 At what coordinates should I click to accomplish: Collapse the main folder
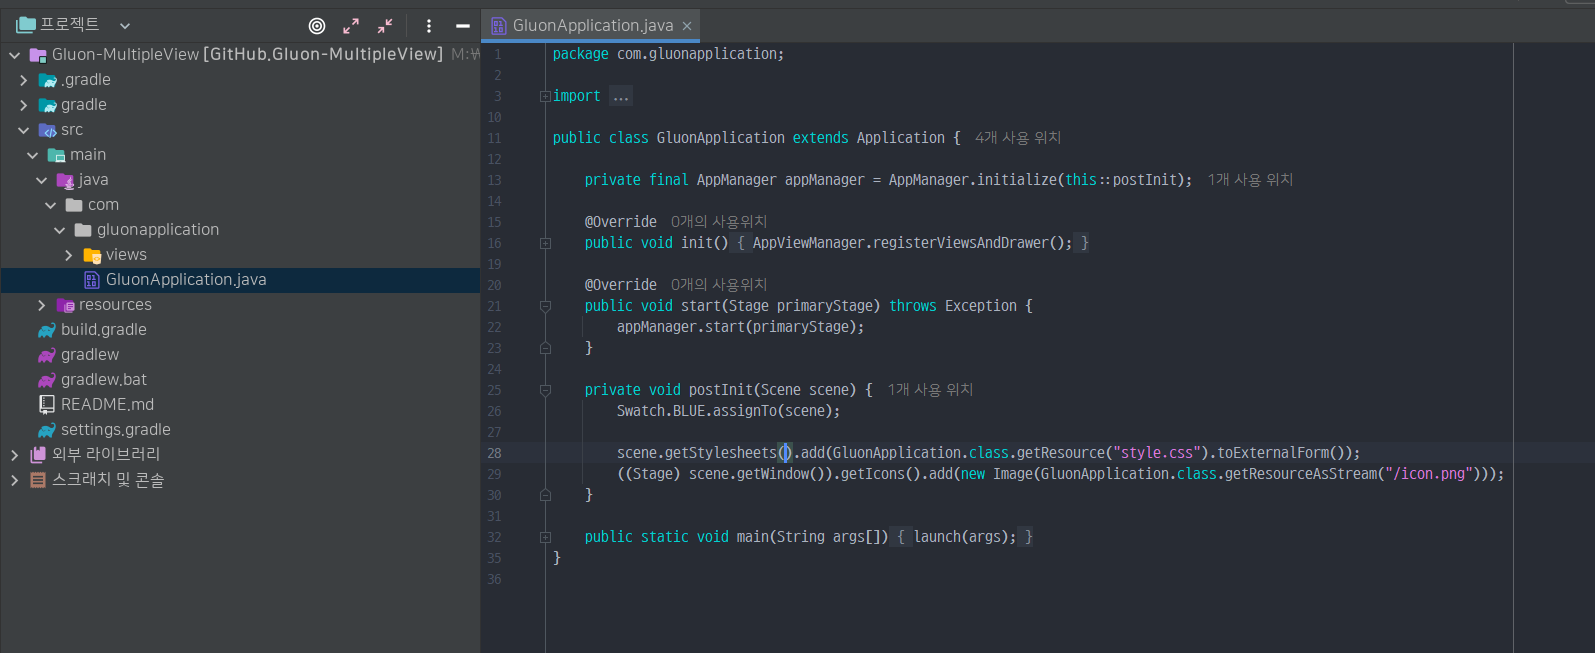click(x=33, y=155)
